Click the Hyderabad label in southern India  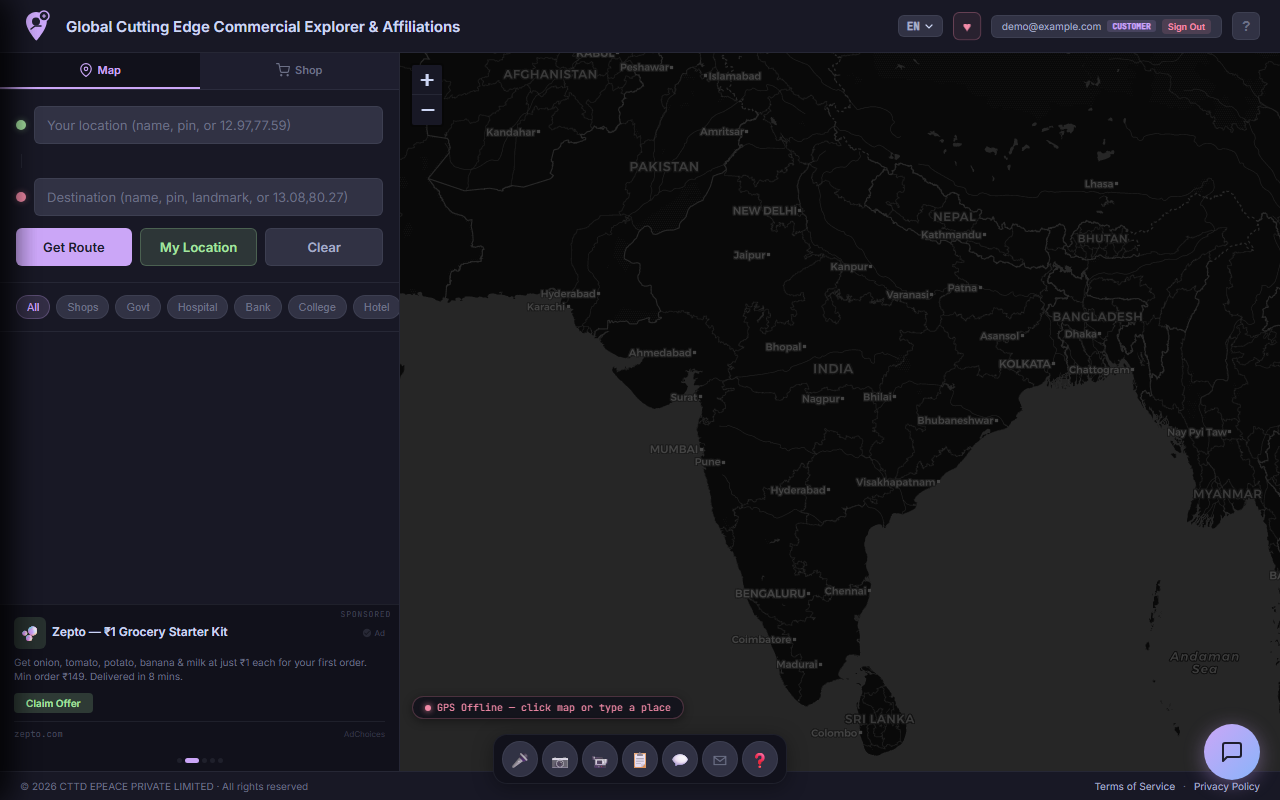[798, 490]
